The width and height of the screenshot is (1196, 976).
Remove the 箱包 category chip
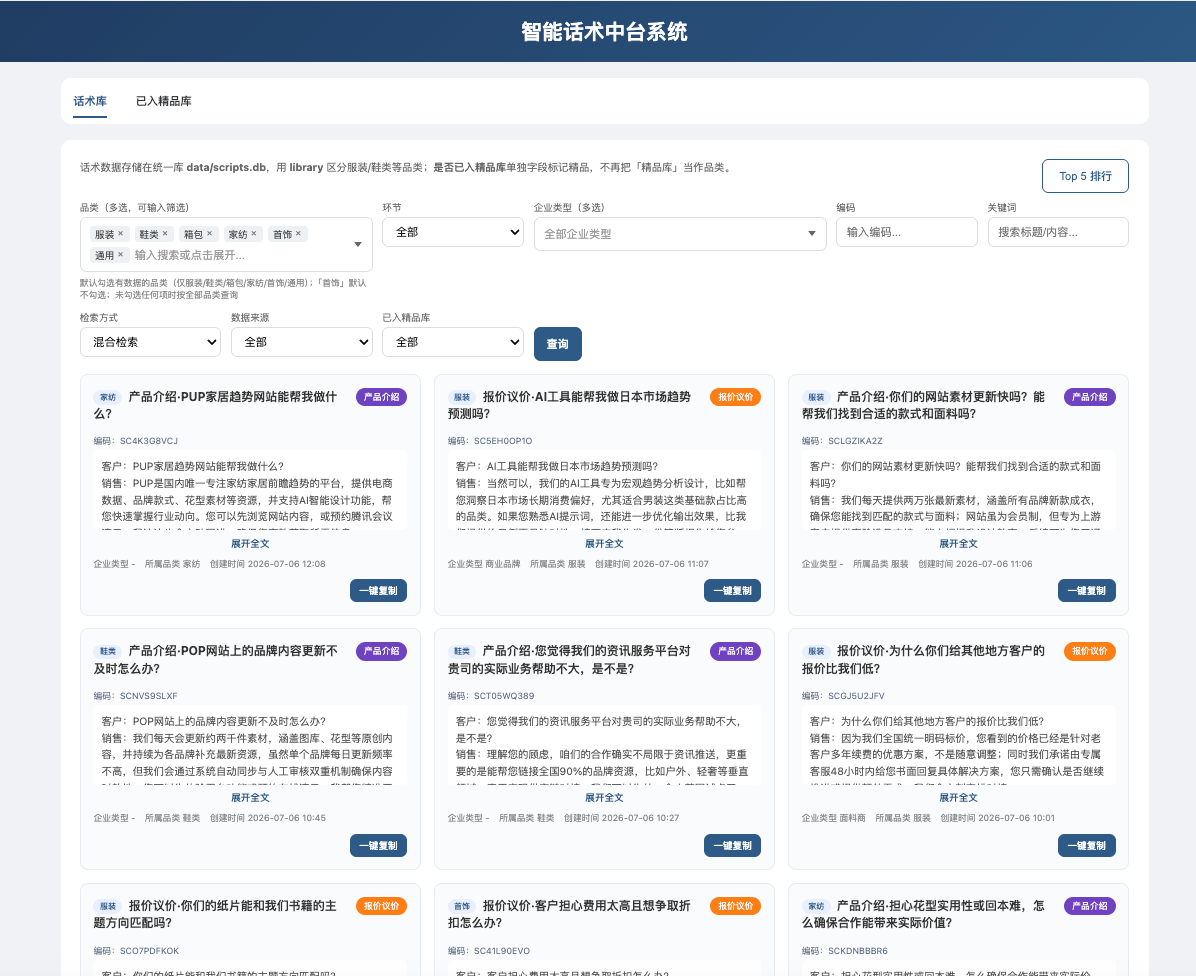209,233
